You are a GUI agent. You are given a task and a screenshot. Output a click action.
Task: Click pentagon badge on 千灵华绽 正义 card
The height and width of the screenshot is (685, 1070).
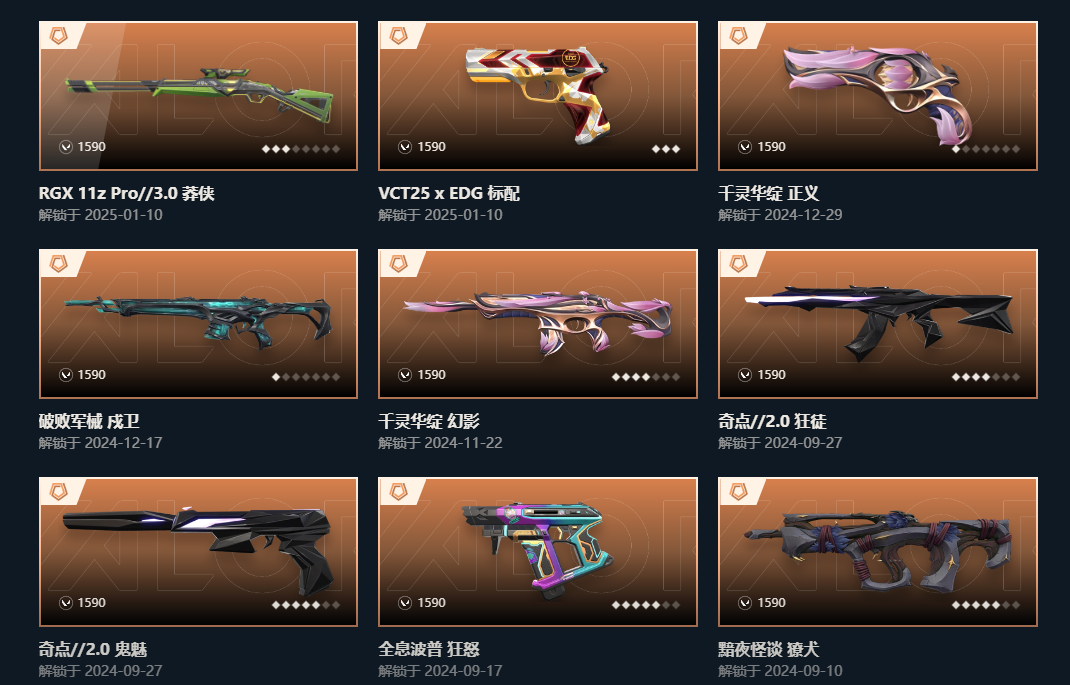pyautogui.click(x=738, y=35)
